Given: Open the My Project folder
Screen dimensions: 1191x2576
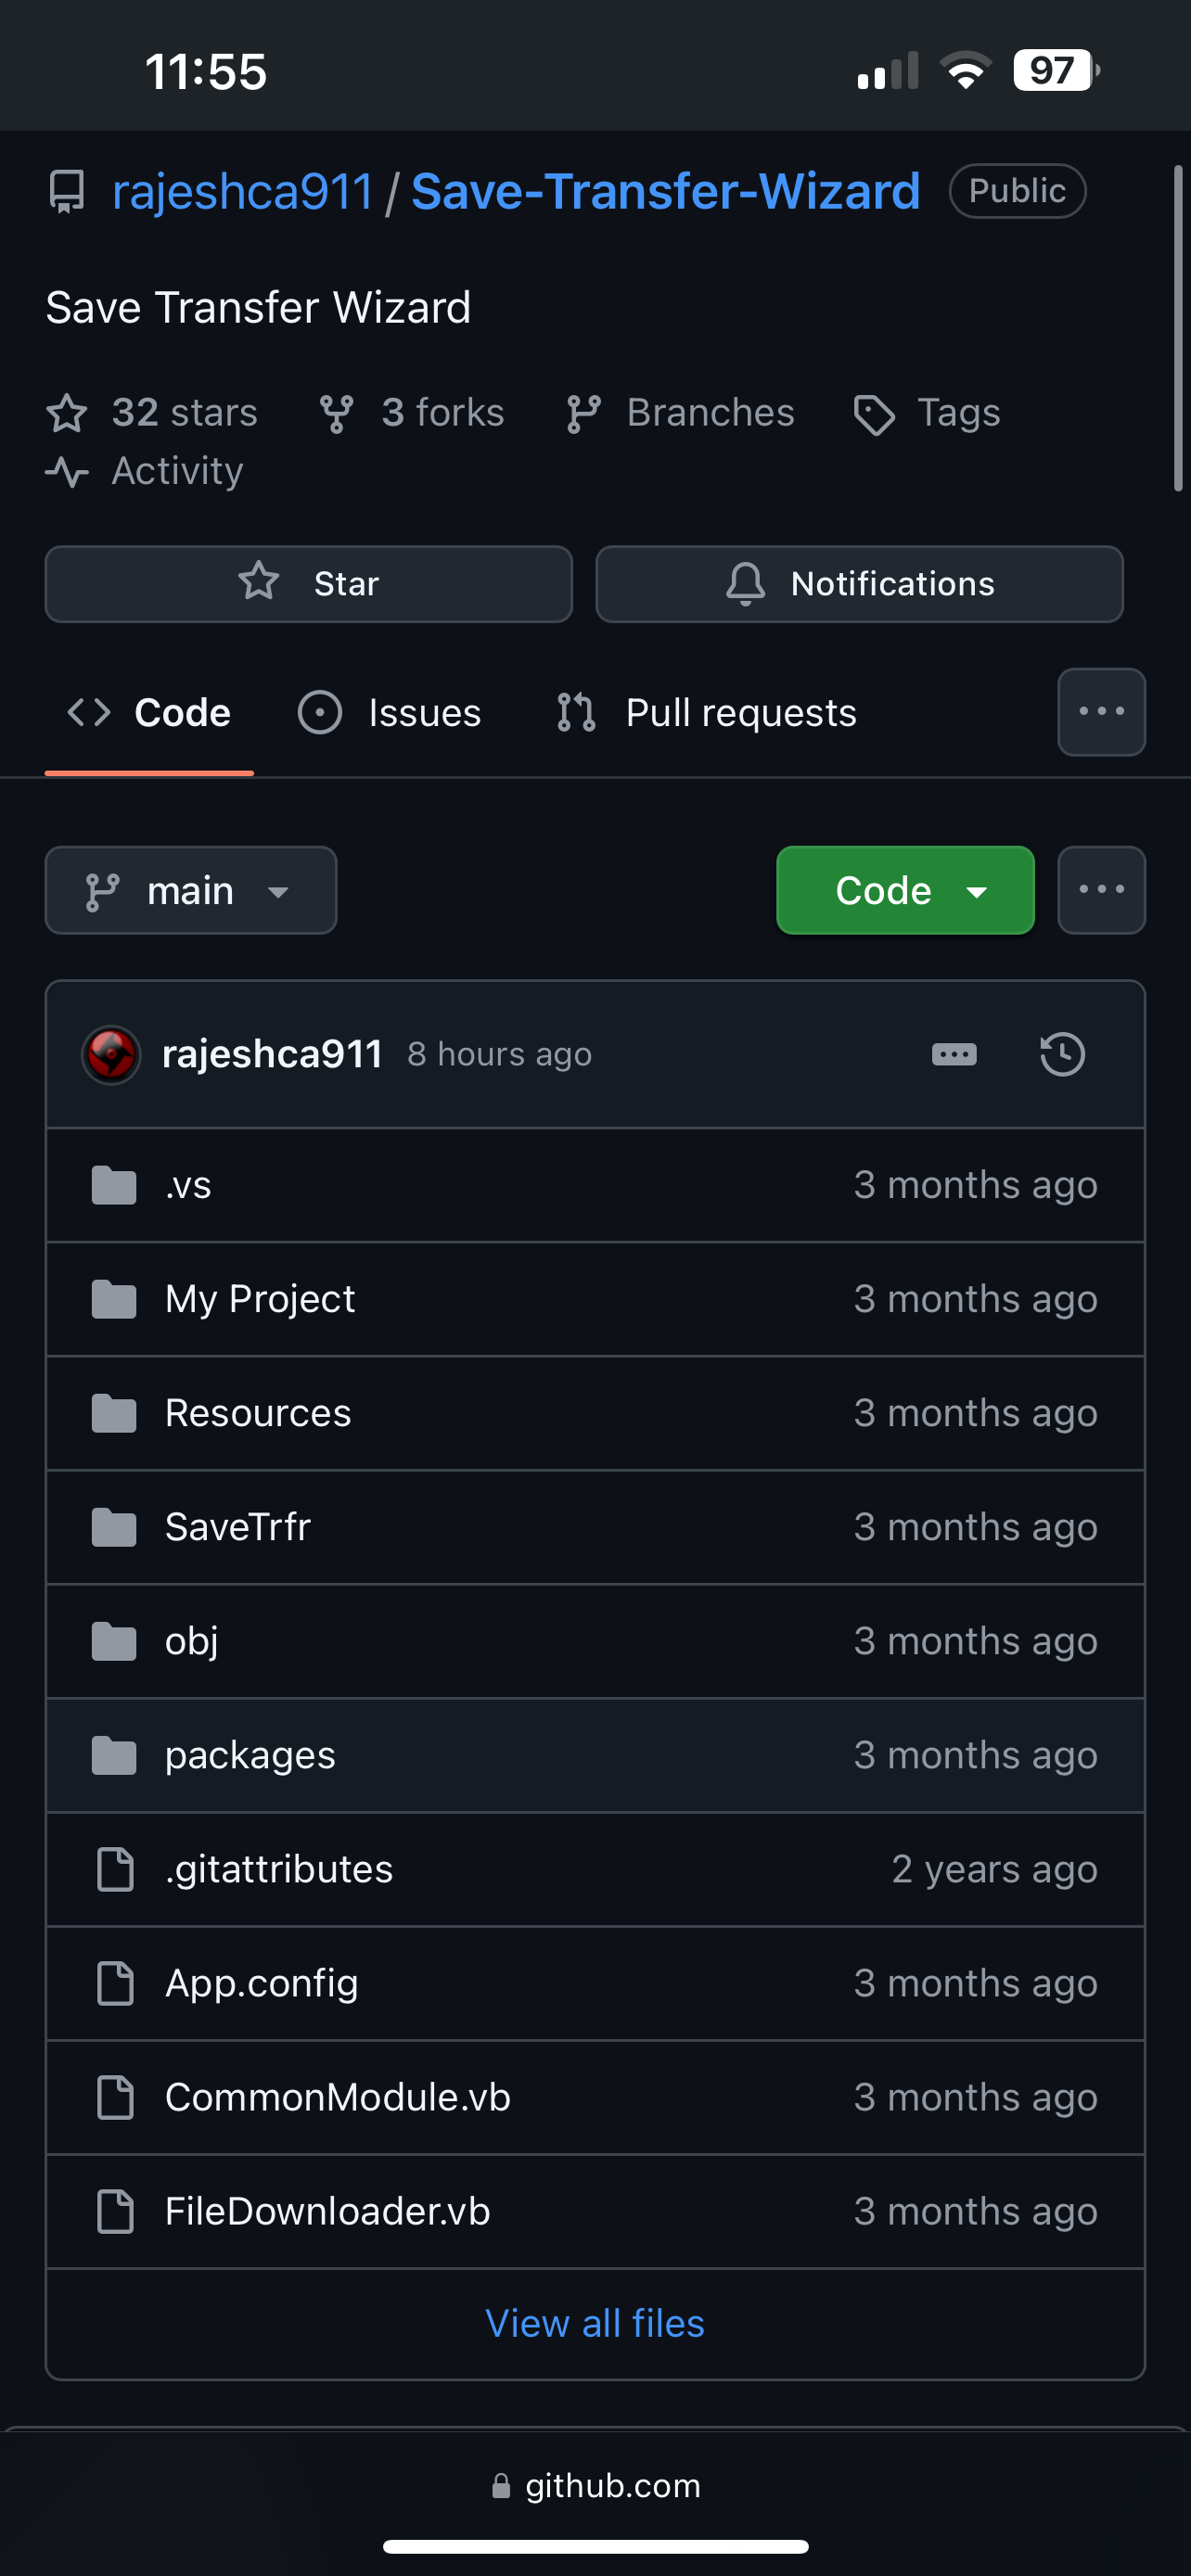Looking at the screenshot, I should coord(260,1299).
